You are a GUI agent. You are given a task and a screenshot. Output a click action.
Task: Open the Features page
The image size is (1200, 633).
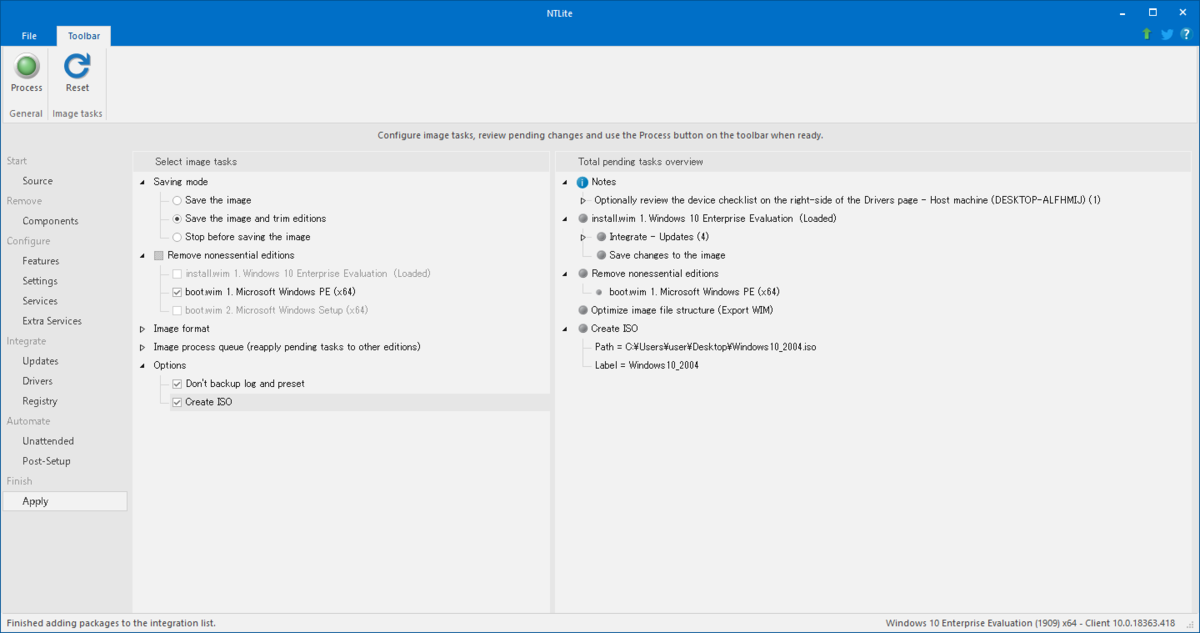point(40,261)
